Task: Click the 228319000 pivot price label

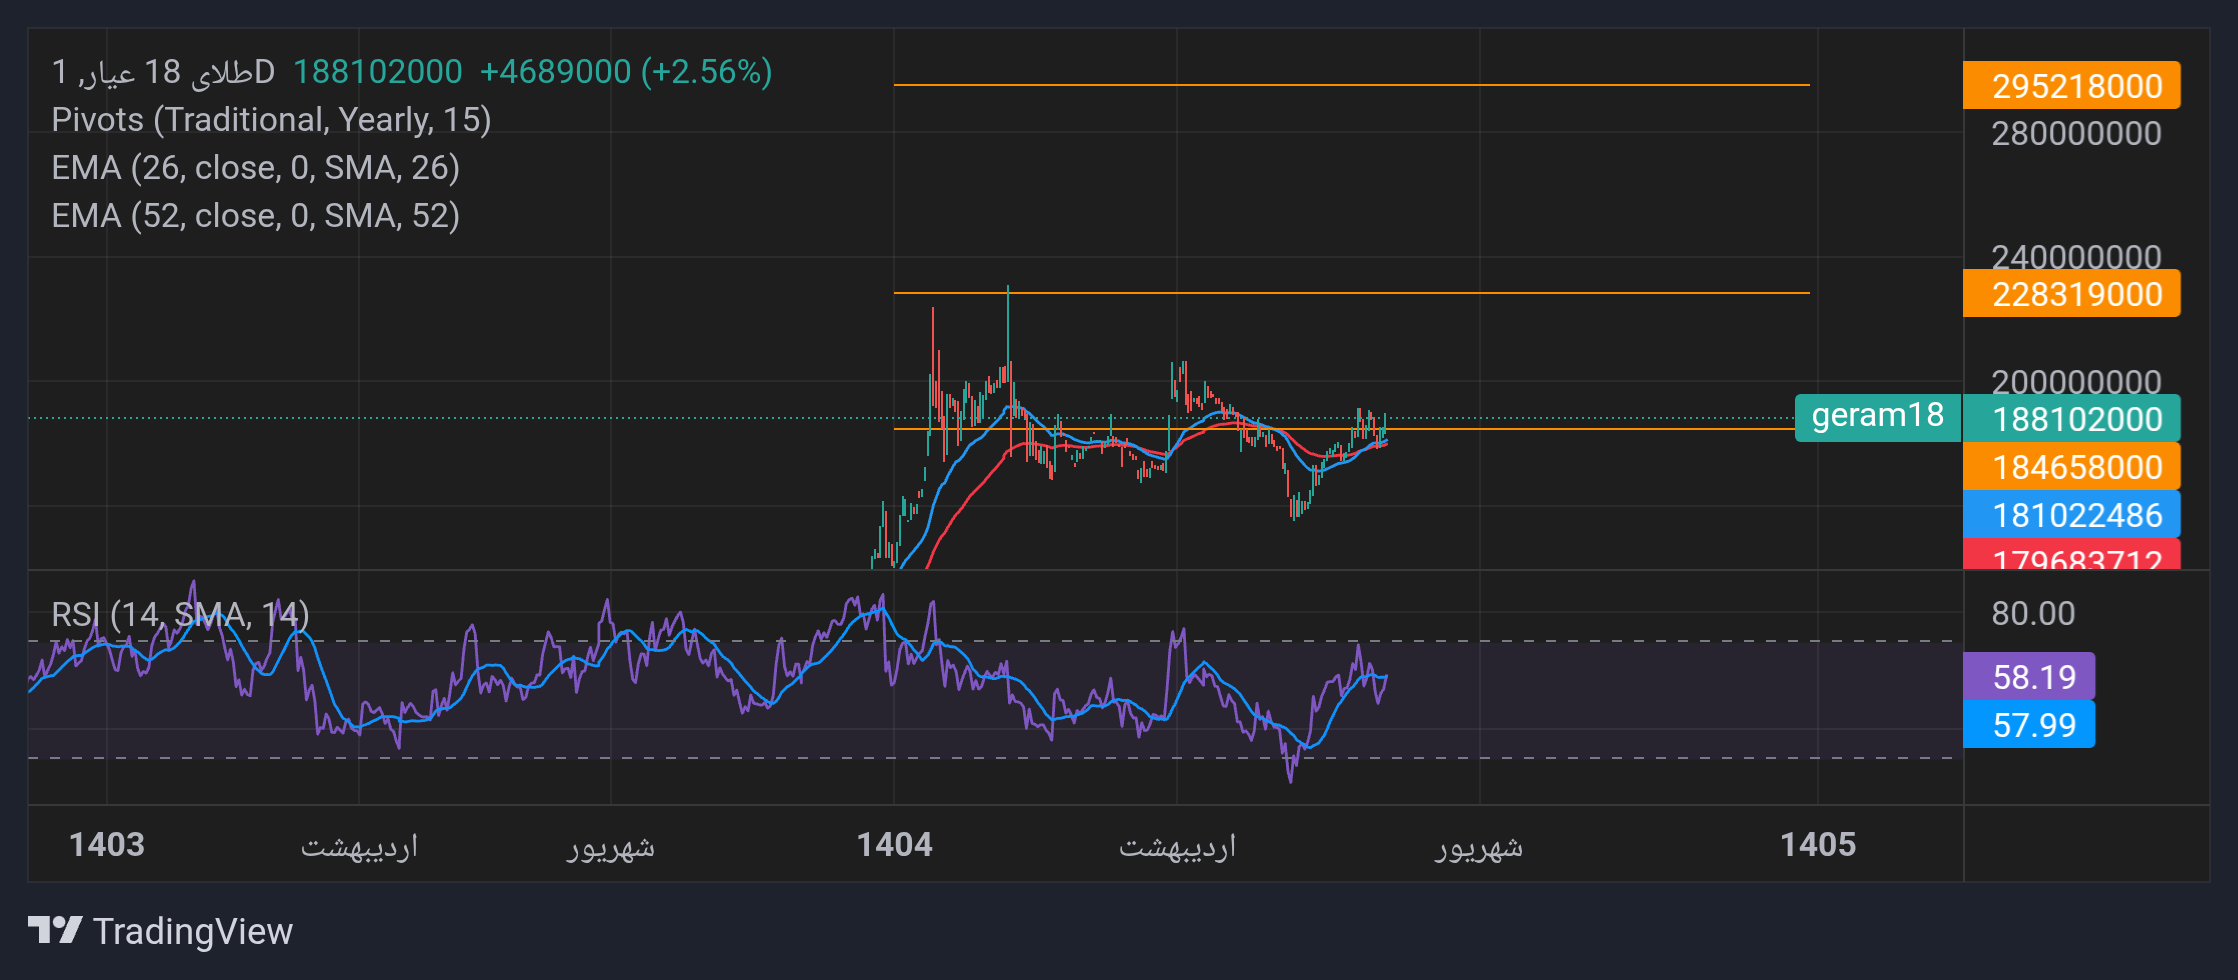Action: pos(2072,294)
